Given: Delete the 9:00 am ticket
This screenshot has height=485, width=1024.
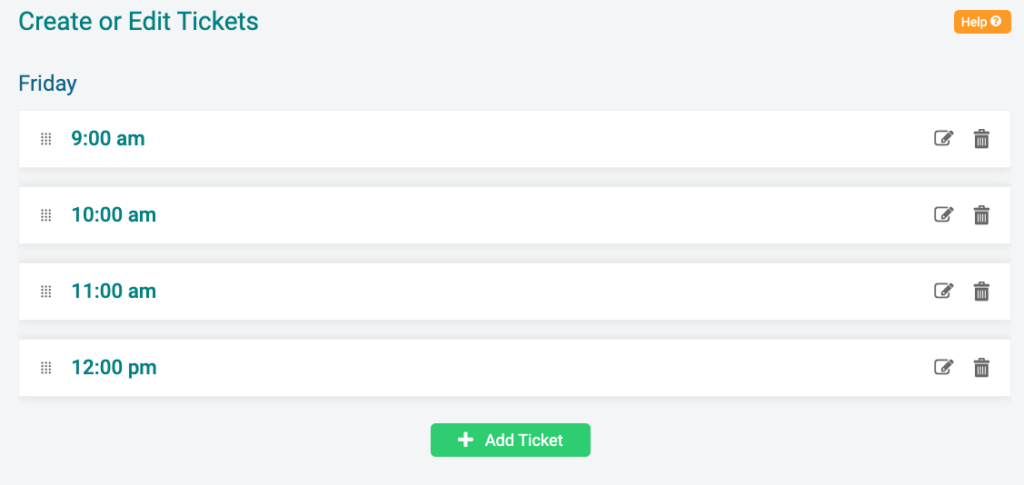Looking at the screenshot, I should 981,138.
